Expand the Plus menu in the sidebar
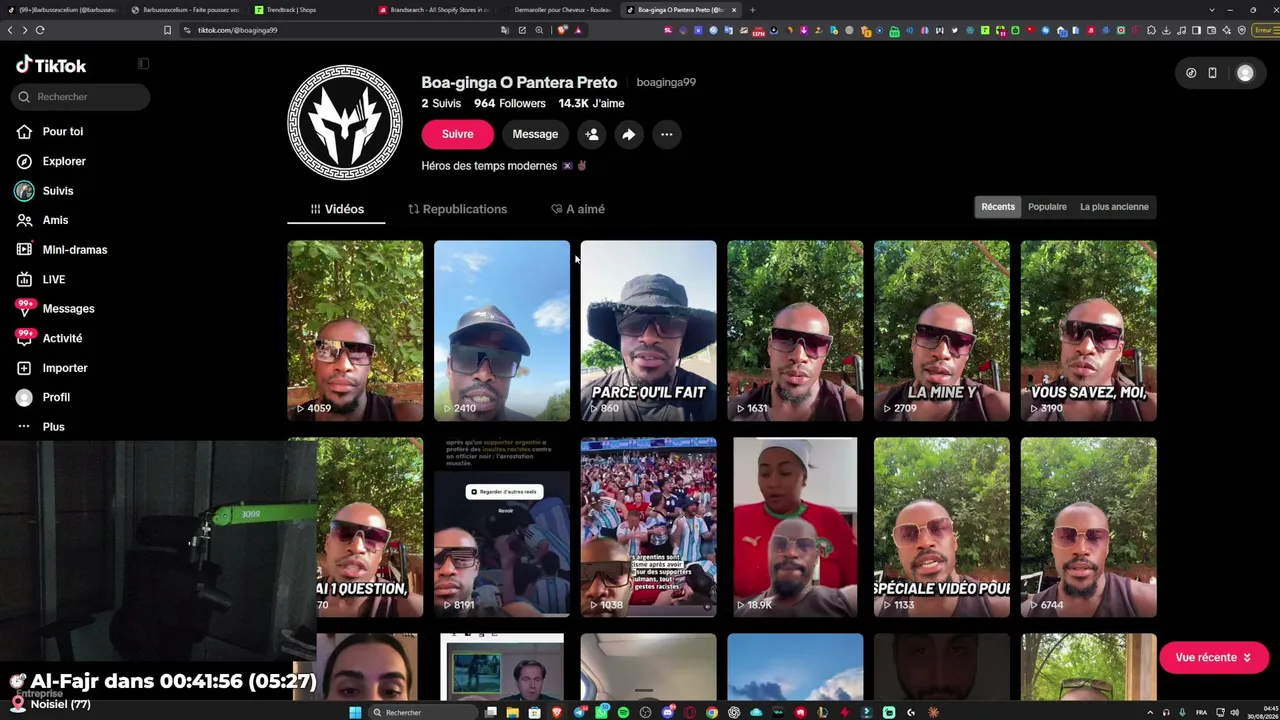This screenshot has height=720, width=1280. [x=53, y=427]
